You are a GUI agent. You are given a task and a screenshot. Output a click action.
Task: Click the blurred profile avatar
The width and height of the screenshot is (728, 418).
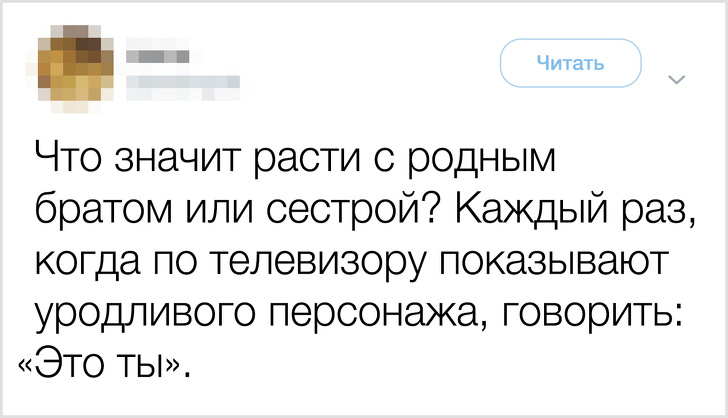(77, 65)
